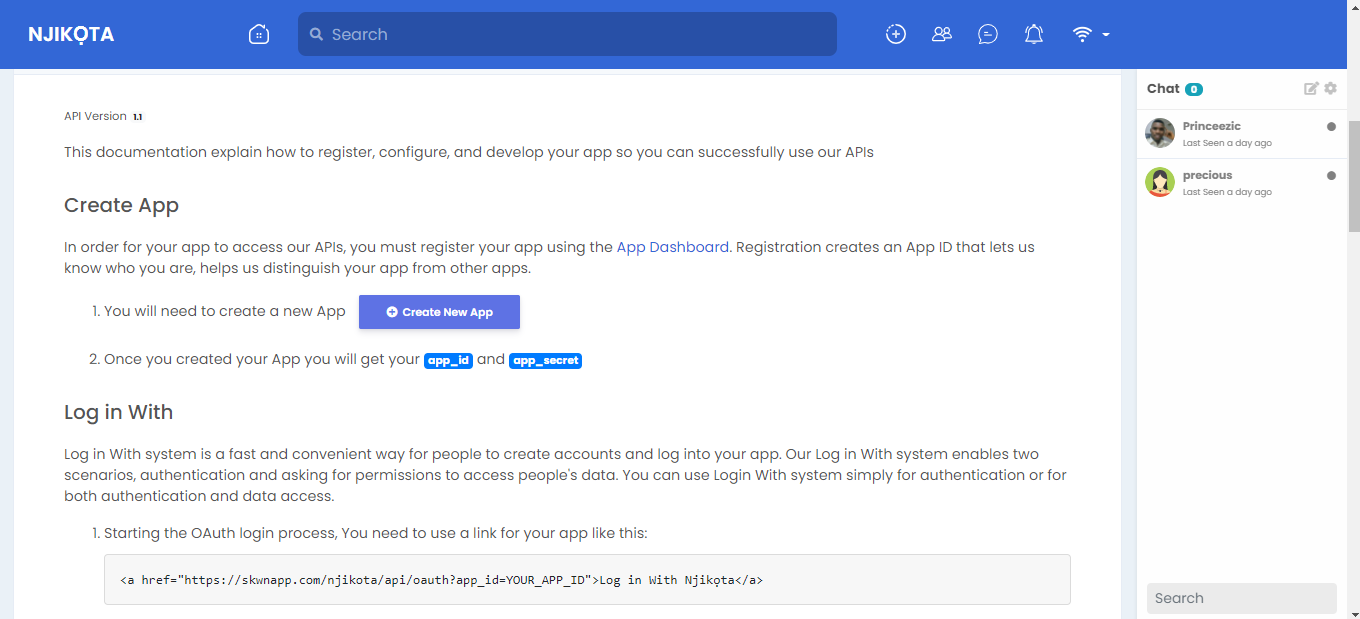This screenshot has height=619, width=1360.
Task: Focus the top Search bar
Action: pos(567,34)
